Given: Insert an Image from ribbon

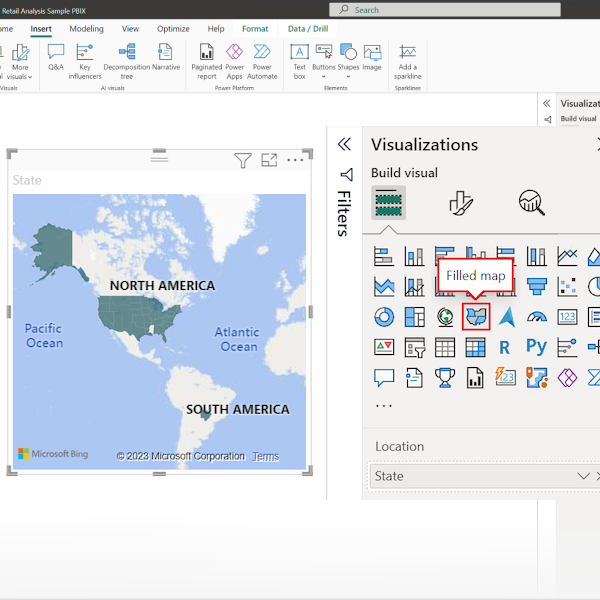Looking at the screenshot, I should pos(372,57).
